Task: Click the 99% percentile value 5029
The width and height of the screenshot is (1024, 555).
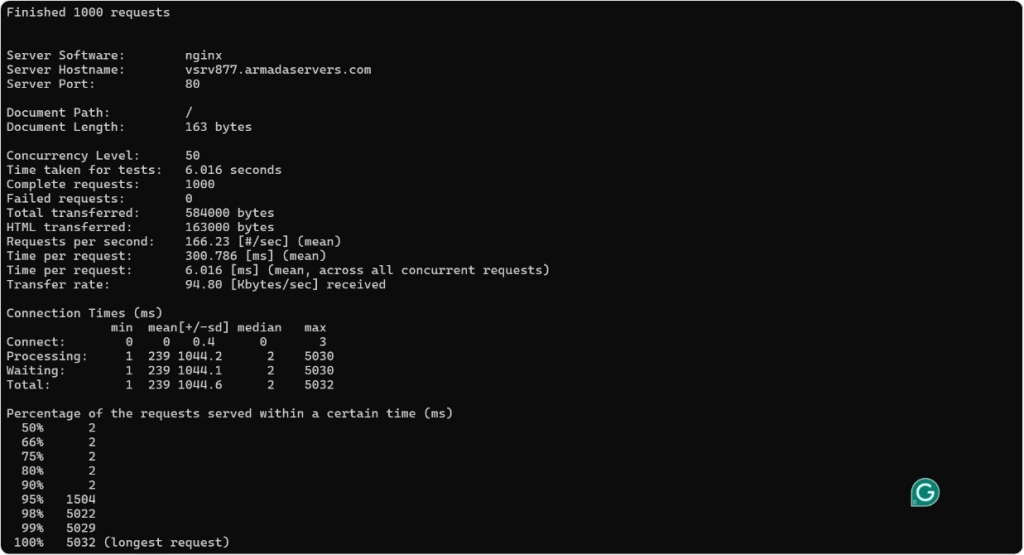Action: point(81,528)
